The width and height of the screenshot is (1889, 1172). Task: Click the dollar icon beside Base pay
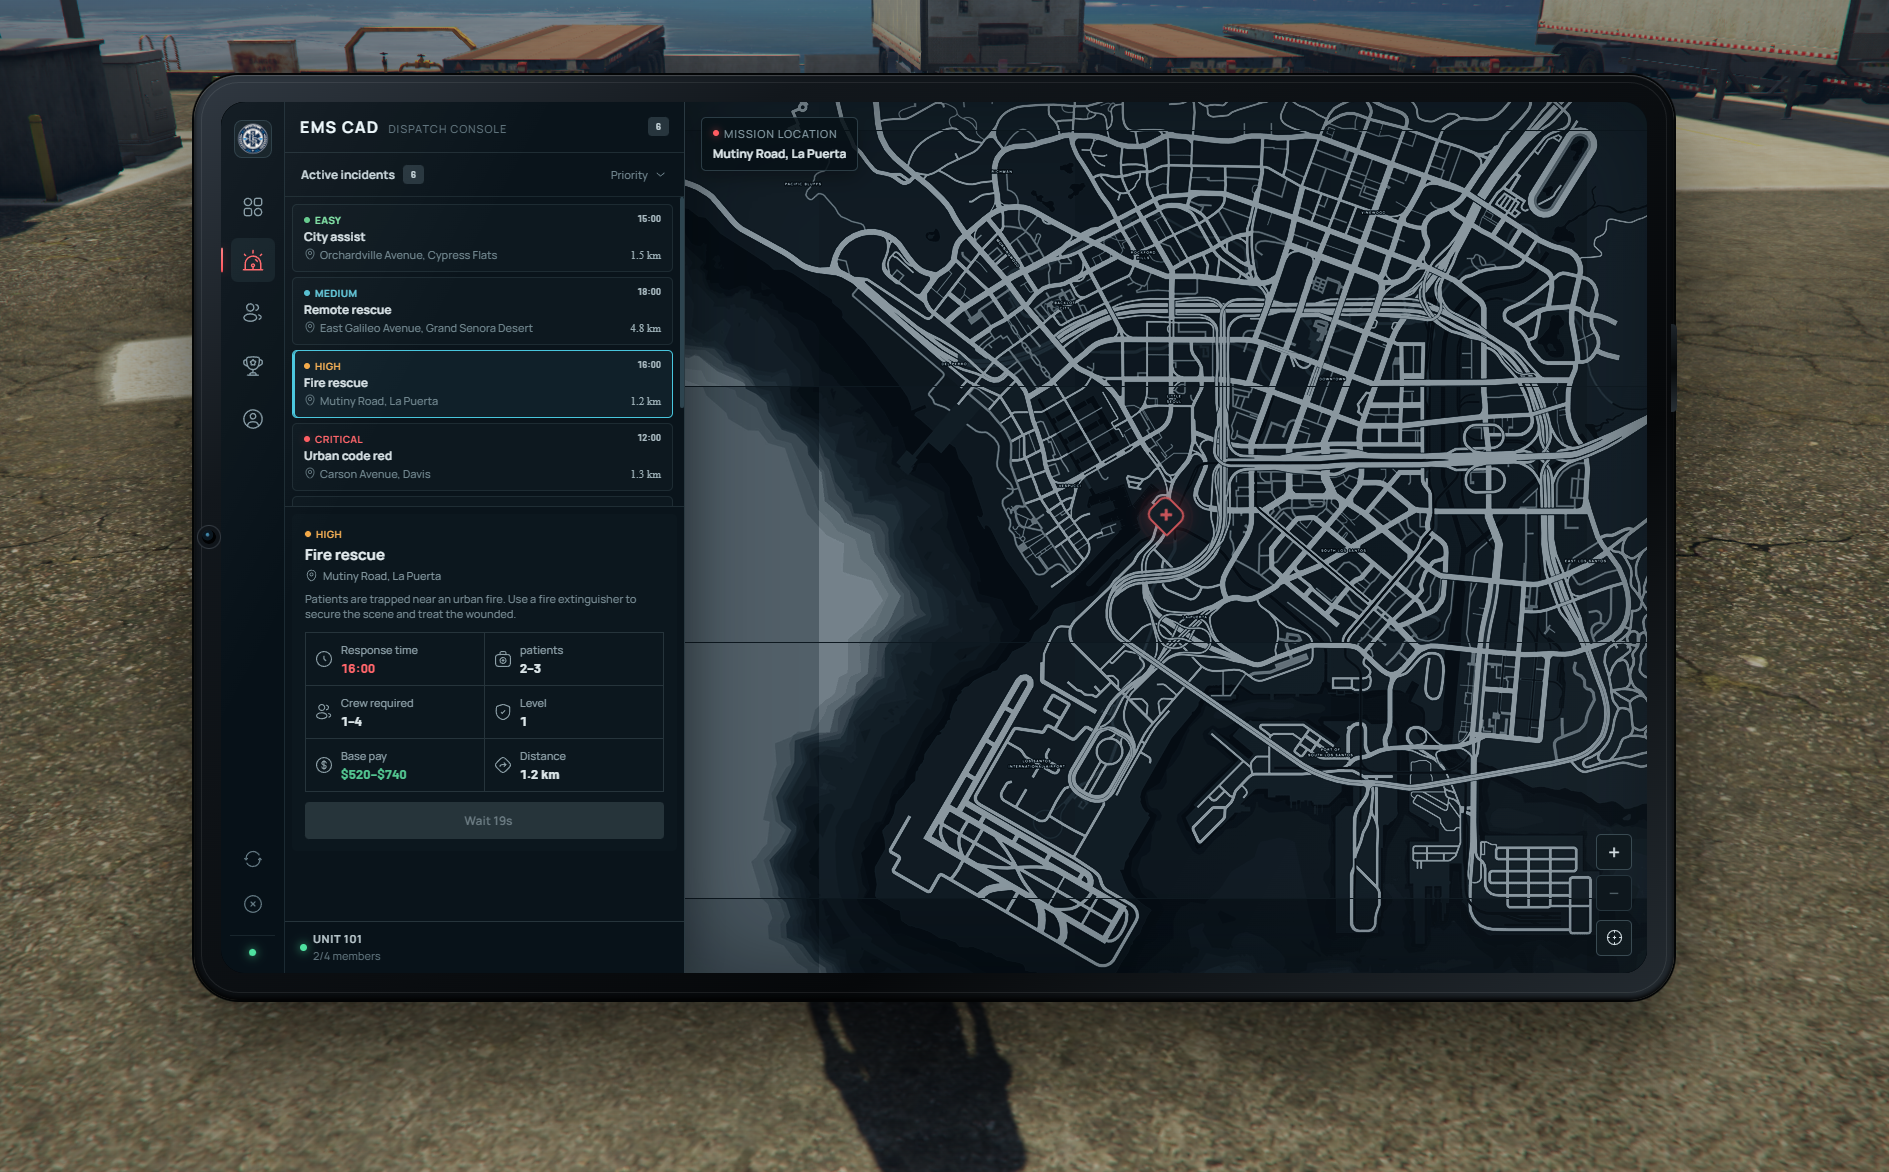tap(324, 765)
